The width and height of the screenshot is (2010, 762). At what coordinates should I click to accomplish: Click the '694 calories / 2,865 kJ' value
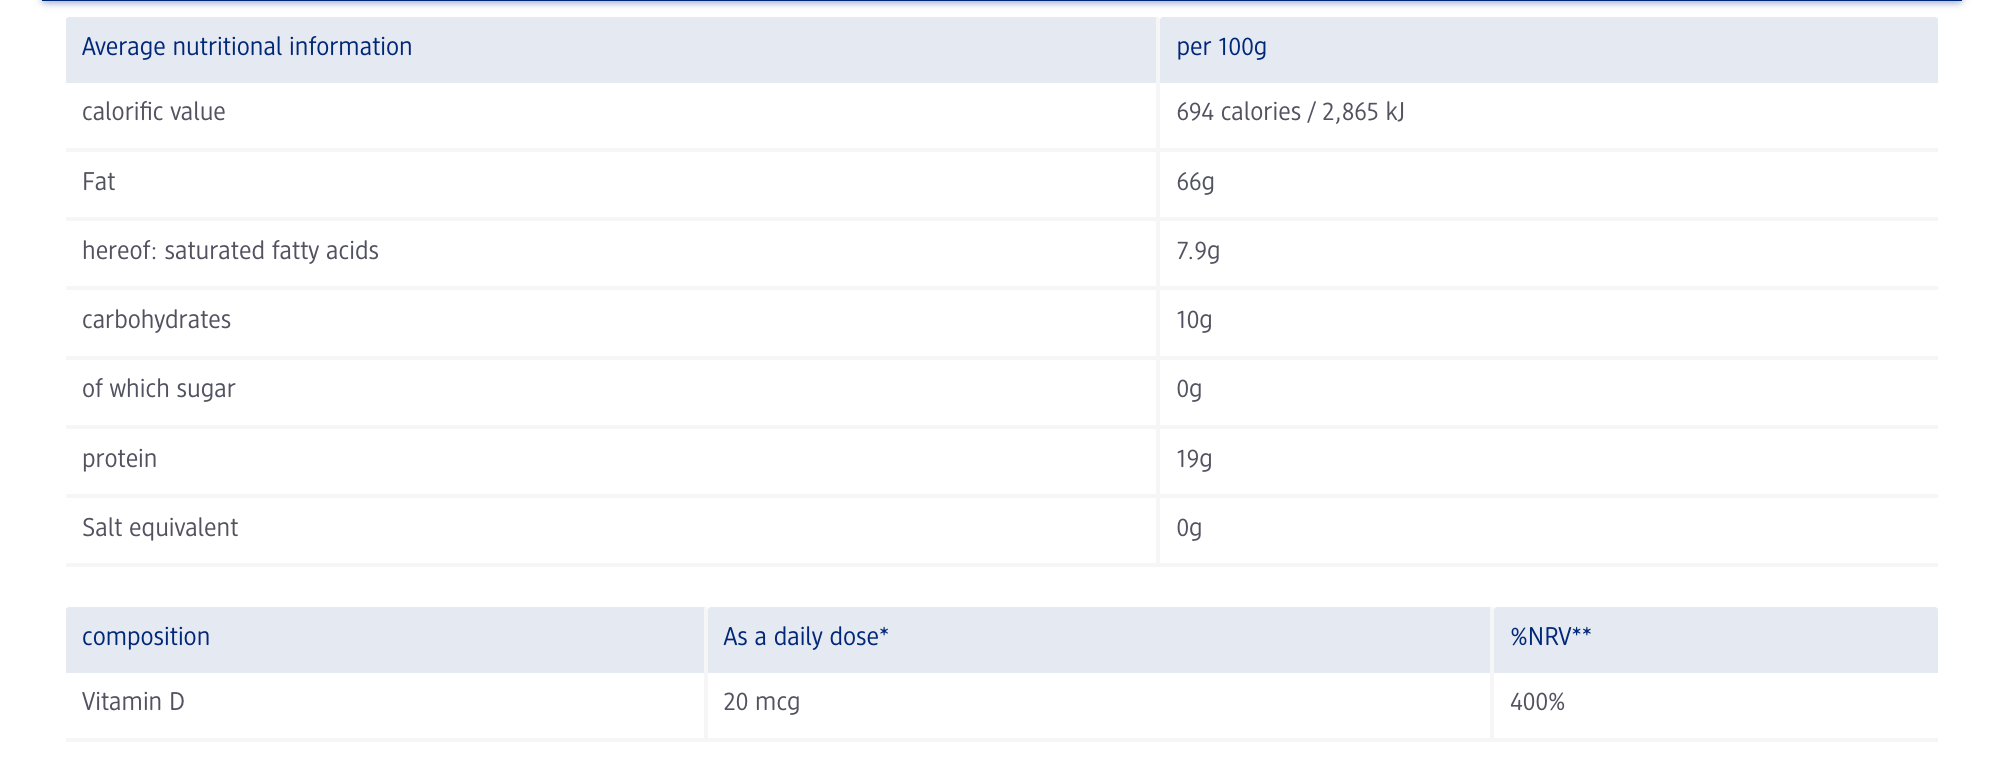1290,112
